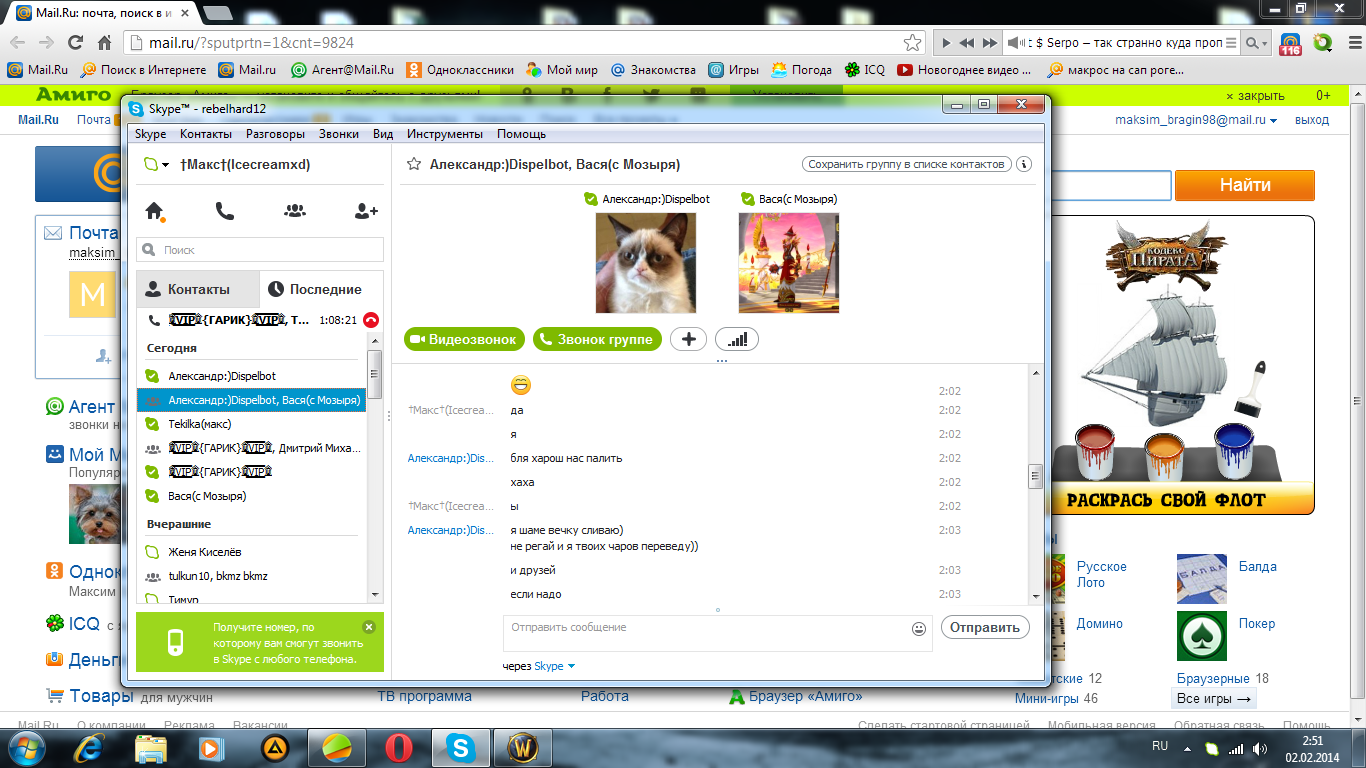Open Инструменты menu
1366x768 pixels.
coord(445,134)
